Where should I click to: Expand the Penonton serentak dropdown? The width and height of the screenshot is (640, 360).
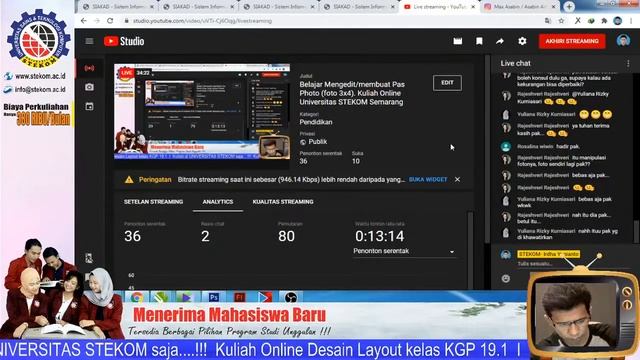tap(404, 251)
